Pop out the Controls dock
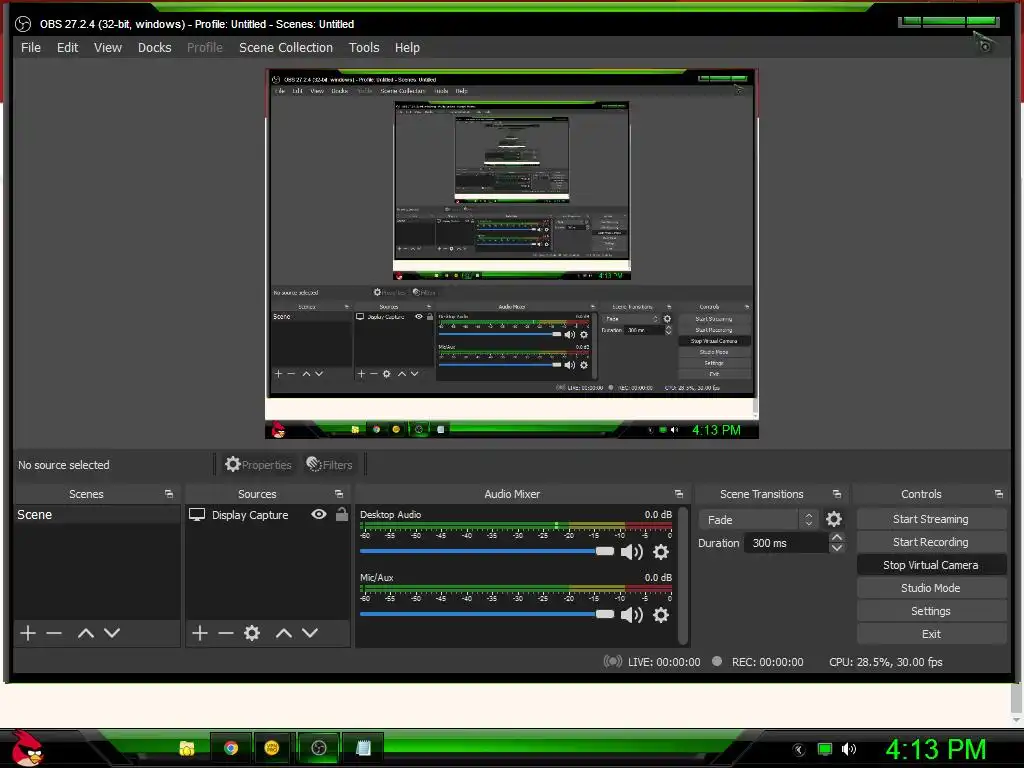Viewport: 1024px width, 768px height. [x=999, y=494]
